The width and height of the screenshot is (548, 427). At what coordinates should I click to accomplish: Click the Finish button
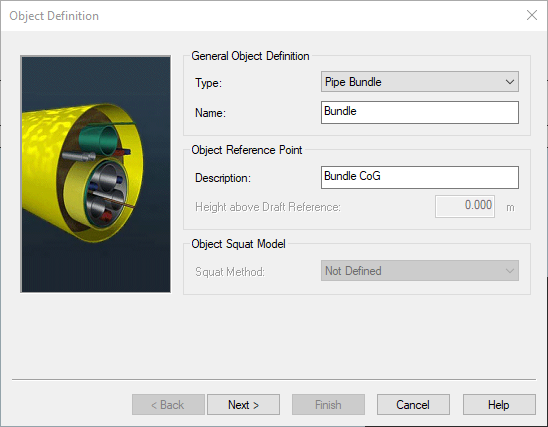328,405
